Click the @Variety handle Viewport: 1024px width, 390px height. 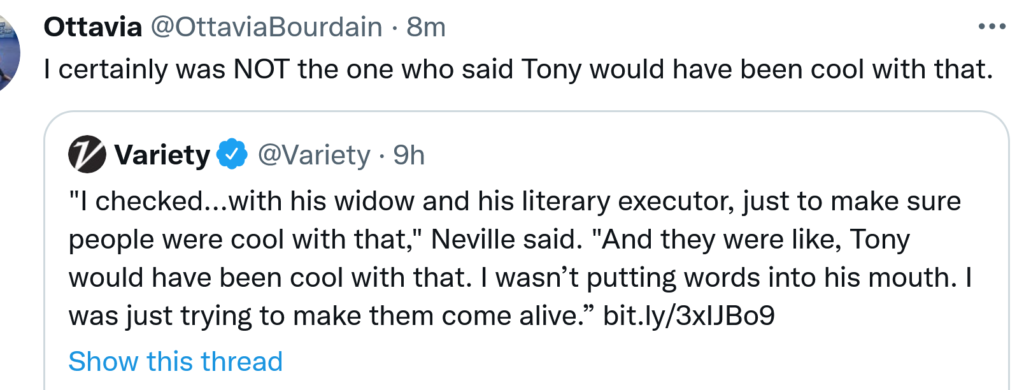click(313, 155)
